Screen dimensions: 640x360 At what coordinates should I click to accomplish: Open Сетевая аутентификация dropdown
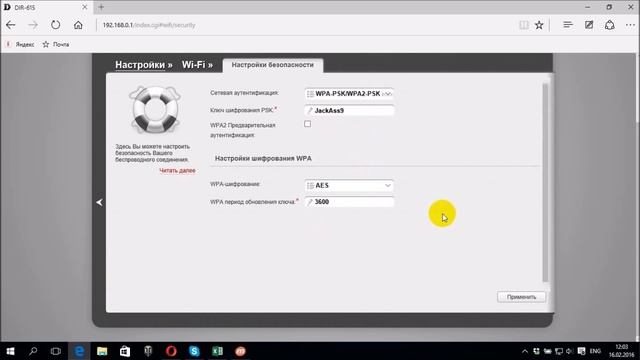349,93
